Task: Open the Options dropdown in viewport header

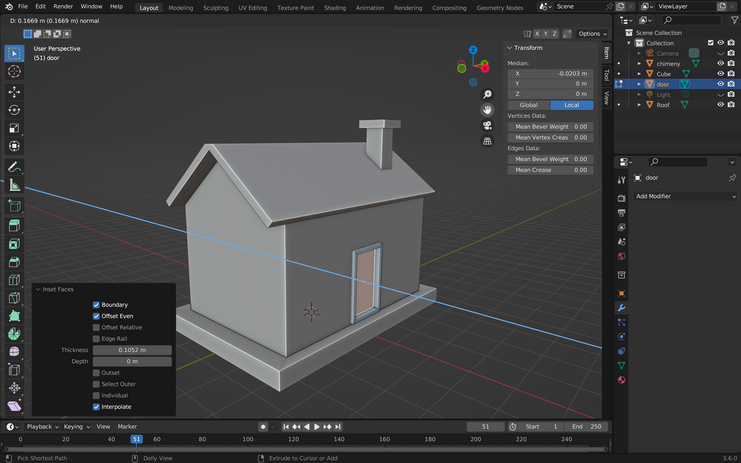Action: click(593, 34)
